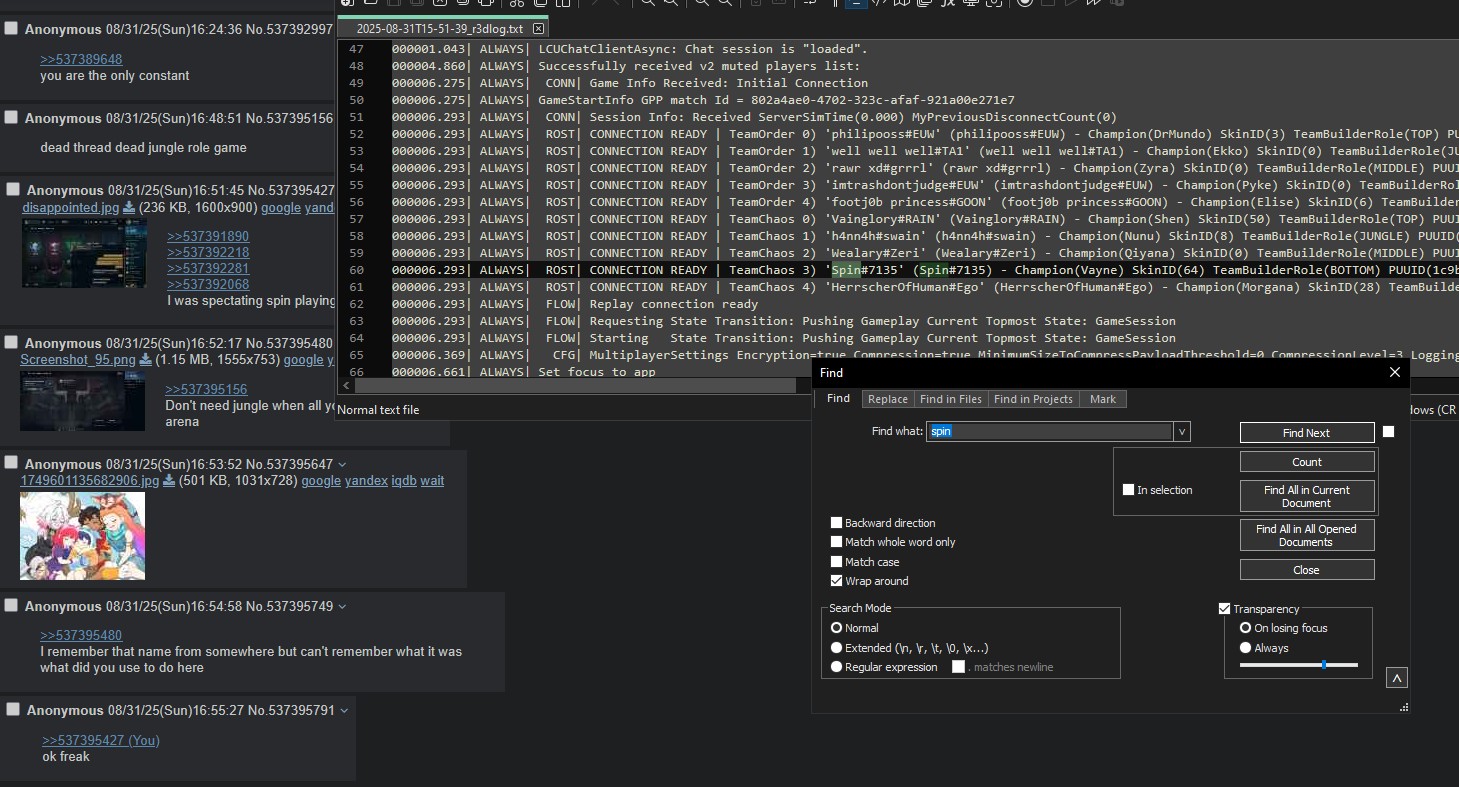Download 1749601135682906.jpg via its download icon
The width and height of the screenshot is (1459, 787).
169,481
